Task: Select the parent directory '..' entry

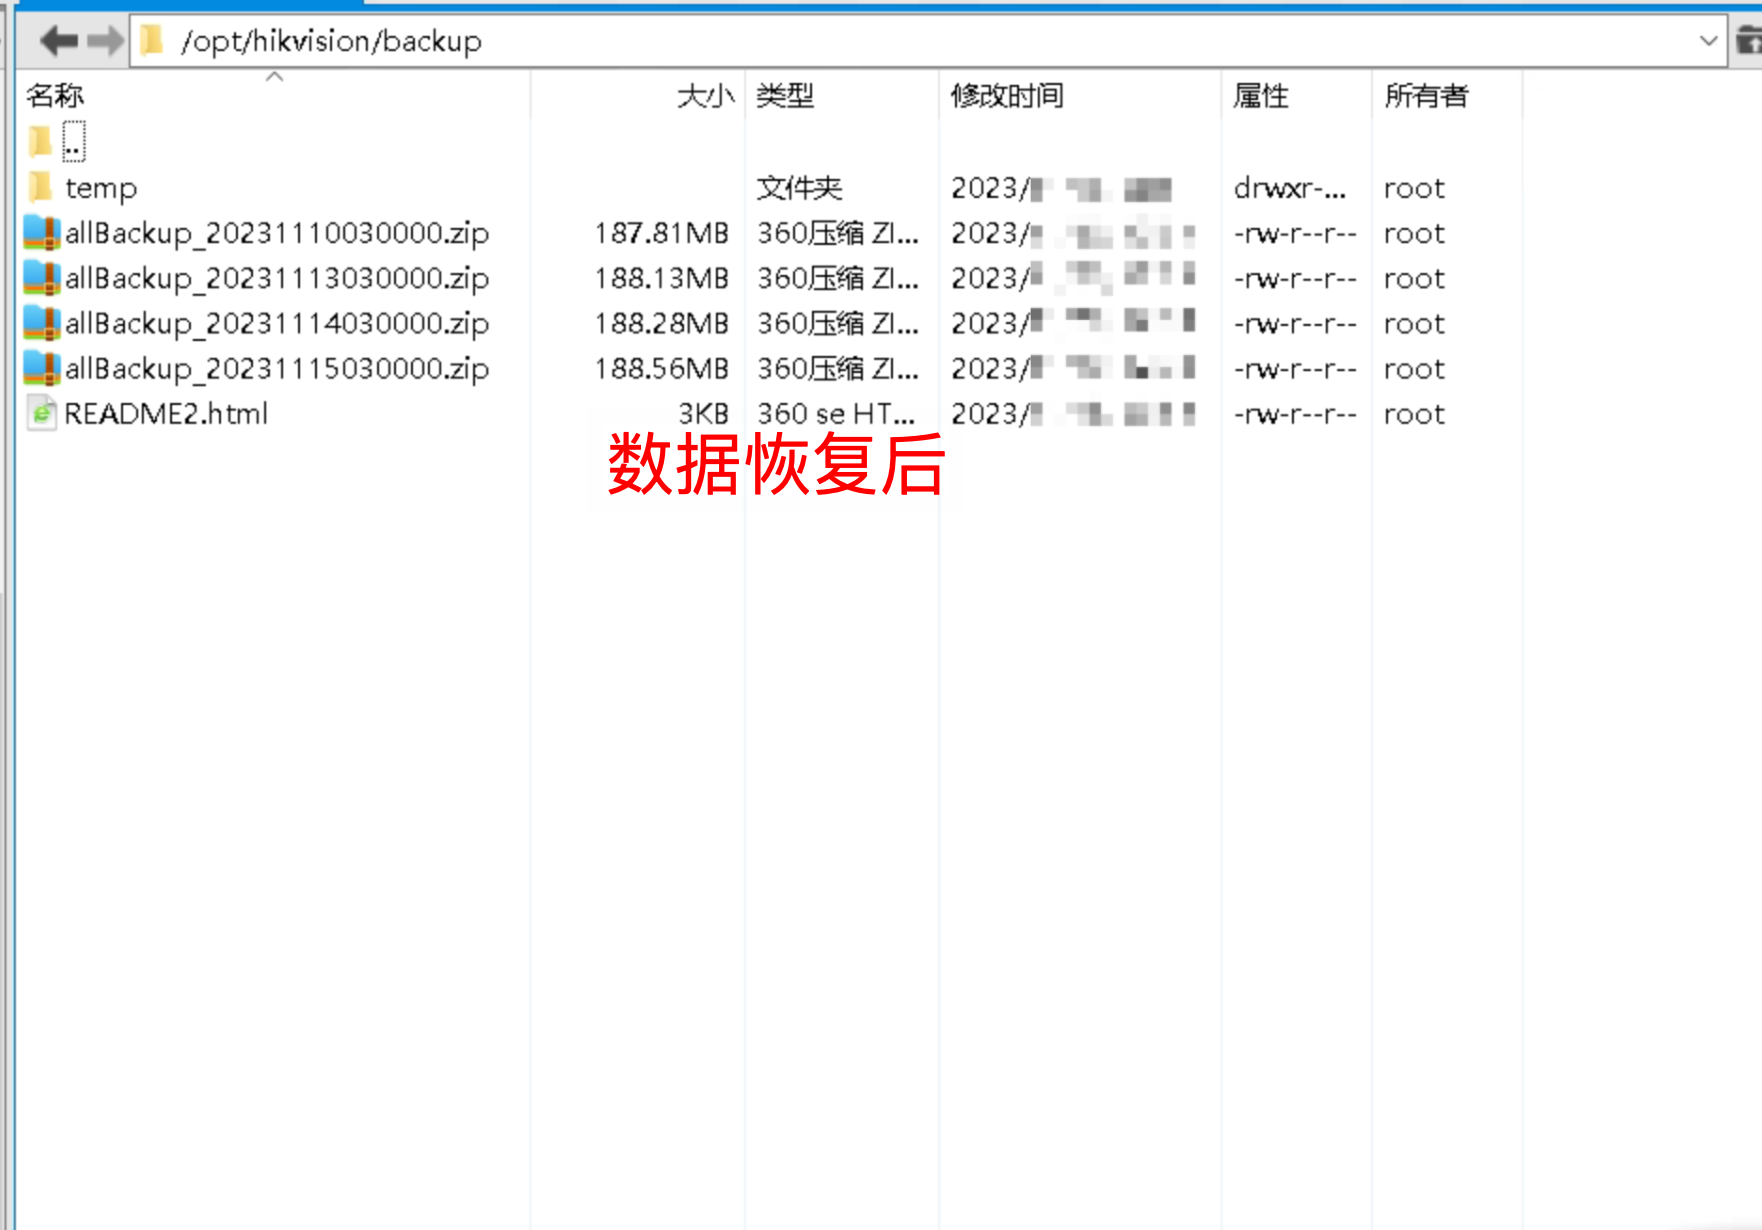Action: pyautogui.click(x=74, y=142)
